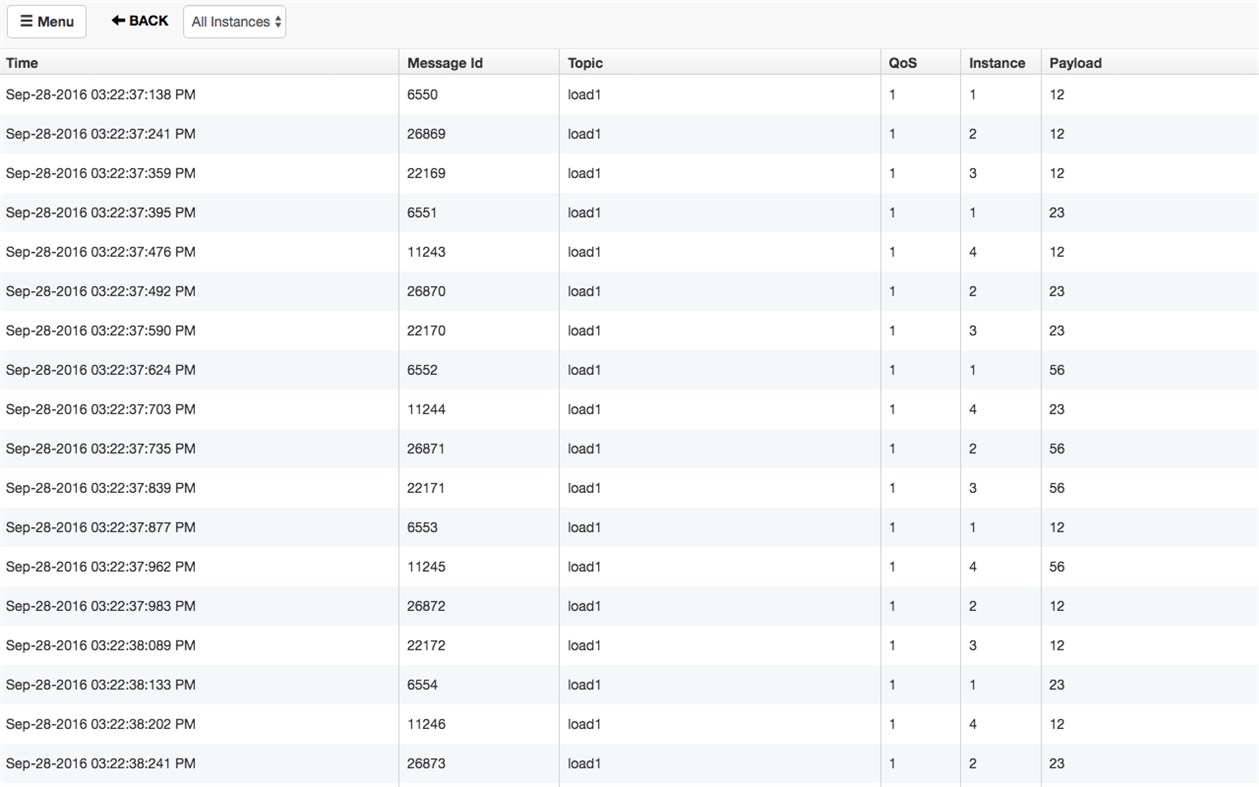Click the QoS column header
The width and height of the screenshot is (1259, 787).
[902, 63]
